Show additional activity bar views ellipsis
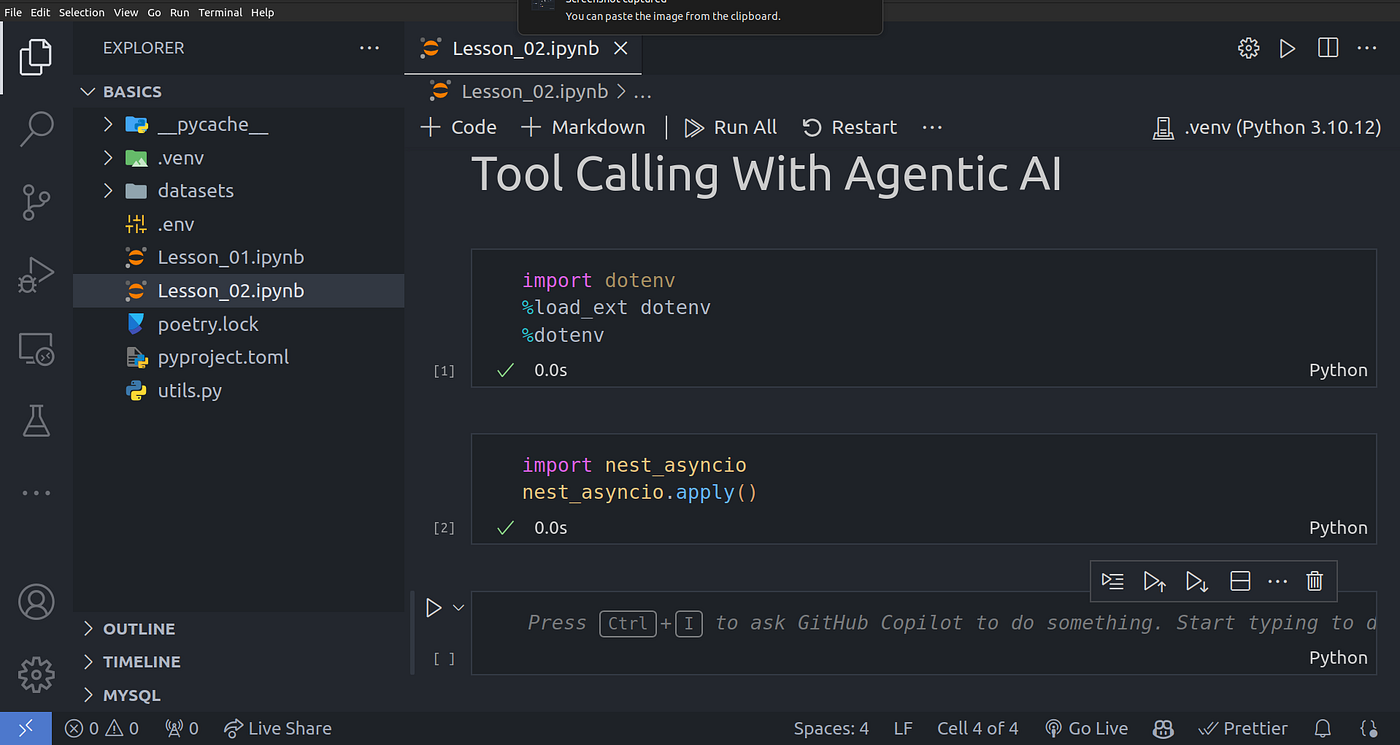The width and height of the screenshot is (1400, 745). point(36,493)
